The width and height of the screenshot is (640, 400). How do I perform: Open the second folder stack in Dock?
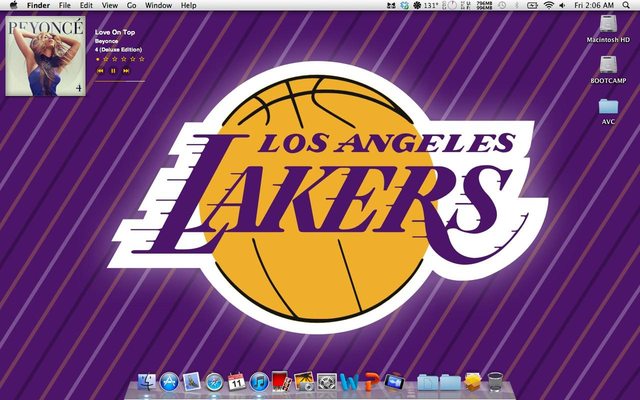pyautogui.click(x=450, y=382)
